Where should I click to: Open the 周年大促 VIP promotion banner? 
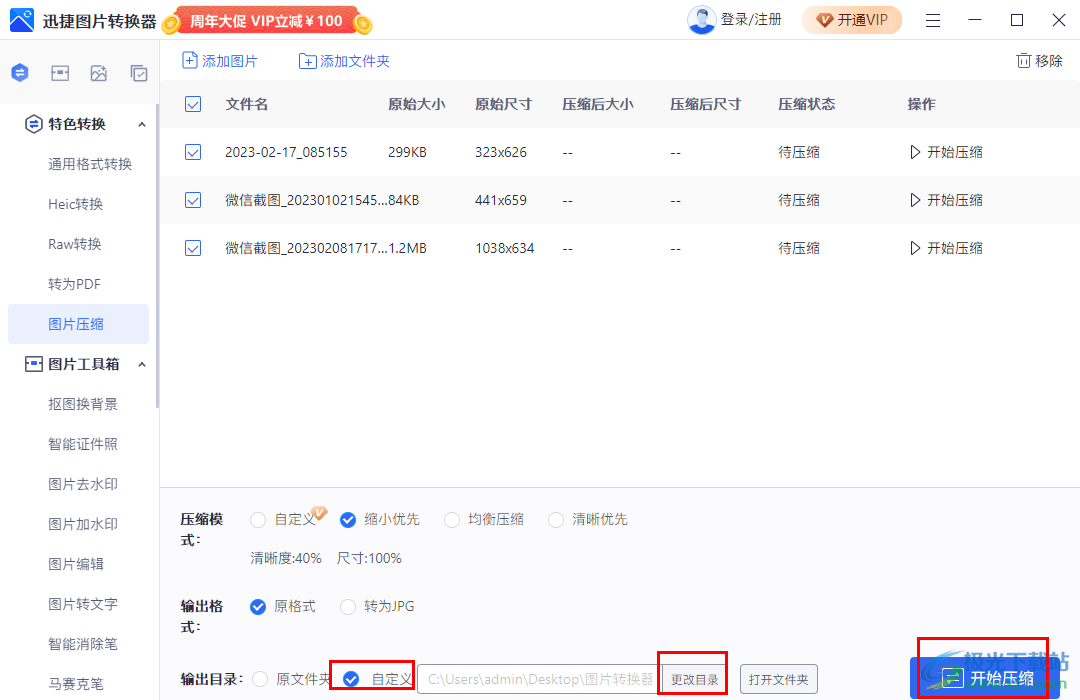[267, 21]
